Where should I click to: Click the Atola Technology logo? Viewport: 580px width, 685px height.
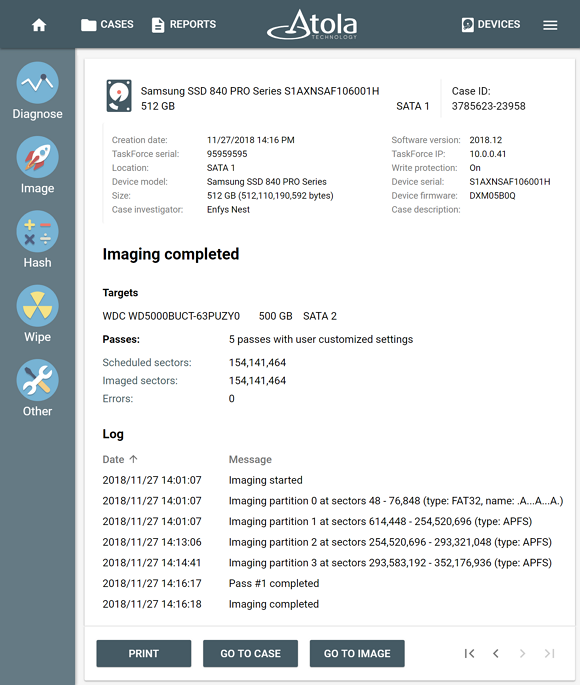coord(312,24)
